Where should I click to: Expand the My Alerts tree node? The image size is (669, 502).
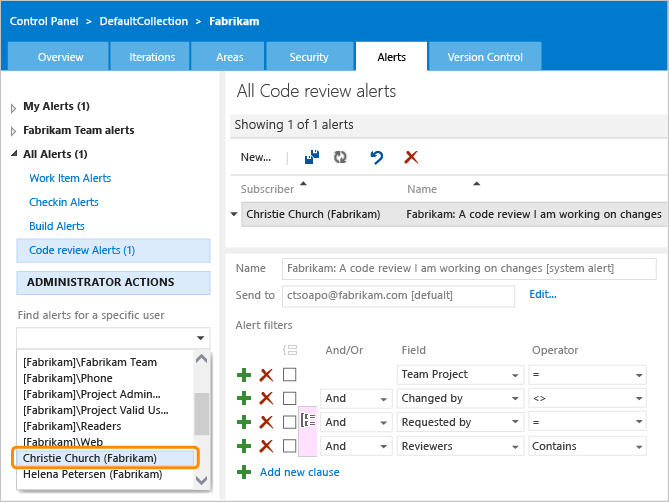[13, 107]
